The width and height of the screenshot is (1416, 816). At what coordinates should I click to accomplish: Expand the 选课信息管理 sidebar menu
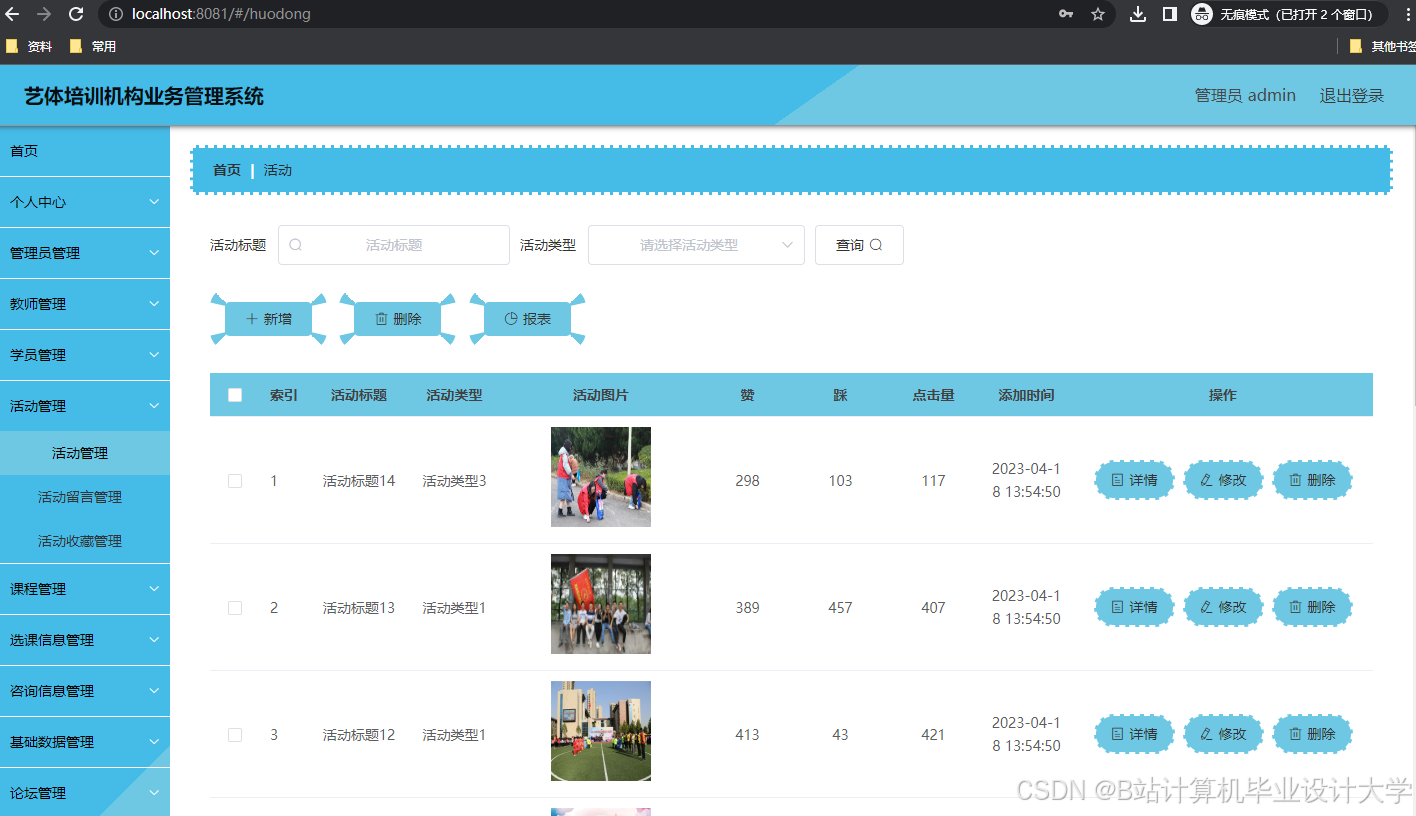pyautogui.click(x=85, y=640)
